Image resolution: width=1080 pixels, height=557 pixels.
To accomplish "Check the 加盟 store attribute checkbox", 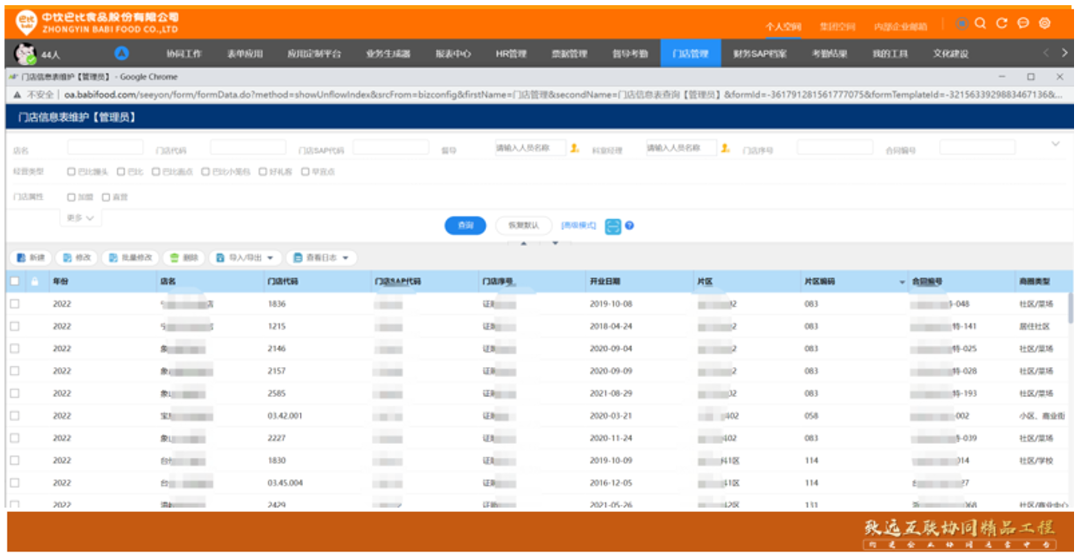I will [72, 198].
